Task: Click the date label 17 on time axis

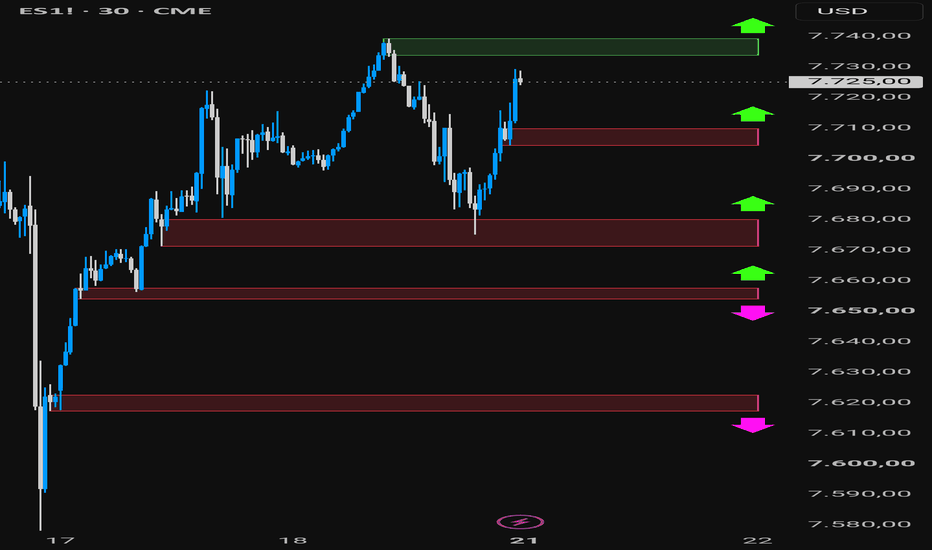Action: click(60, 540)
